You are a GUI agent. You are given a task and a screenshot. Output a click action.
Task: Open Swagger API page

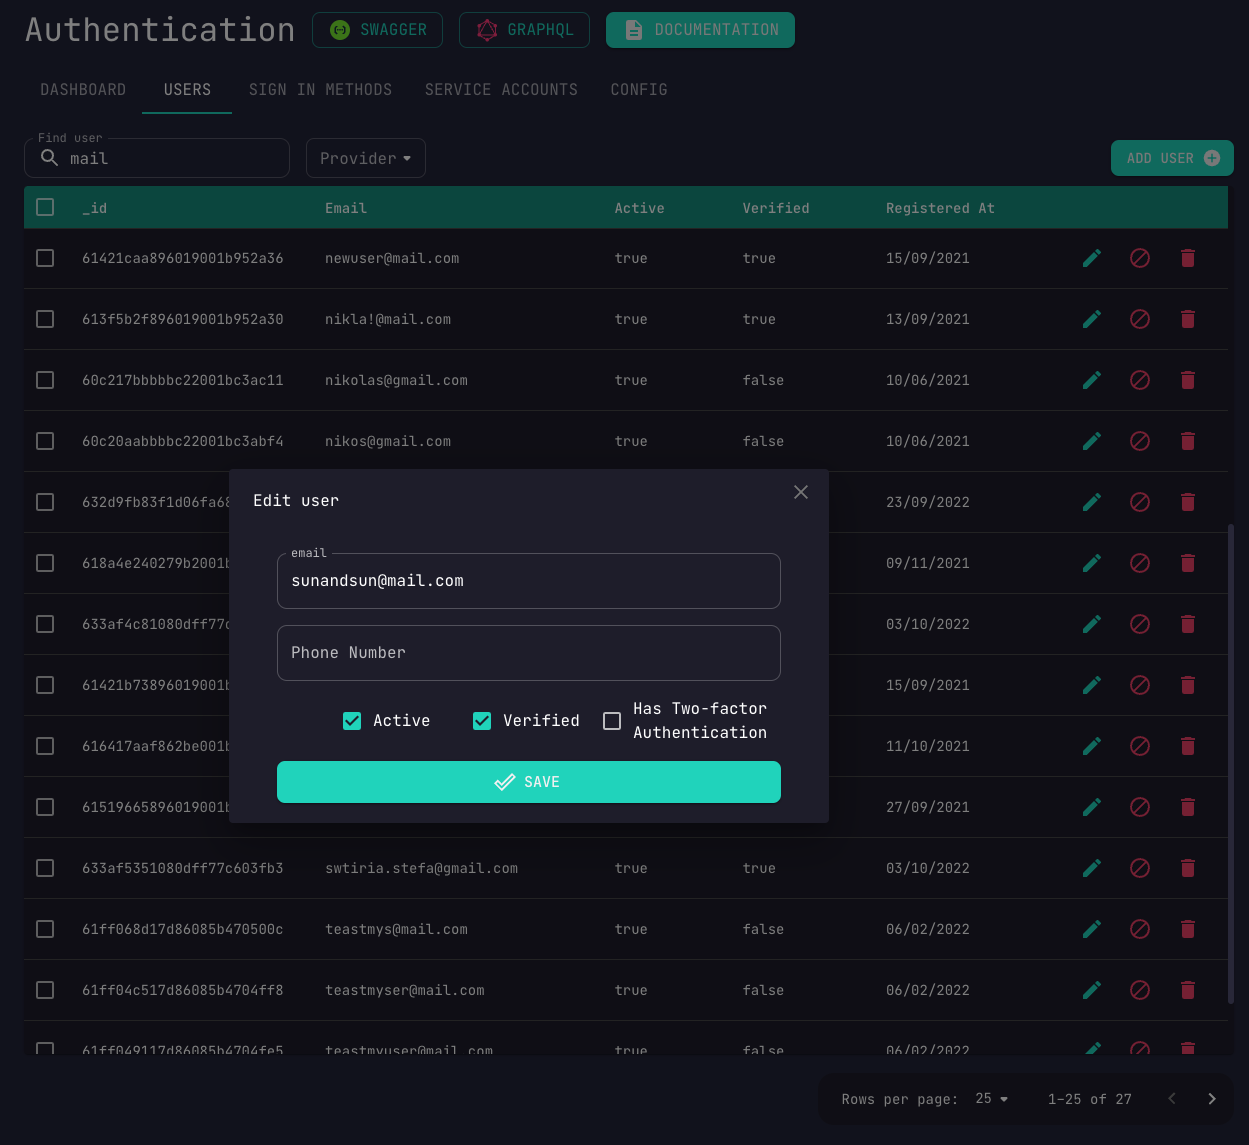(378, 30)
